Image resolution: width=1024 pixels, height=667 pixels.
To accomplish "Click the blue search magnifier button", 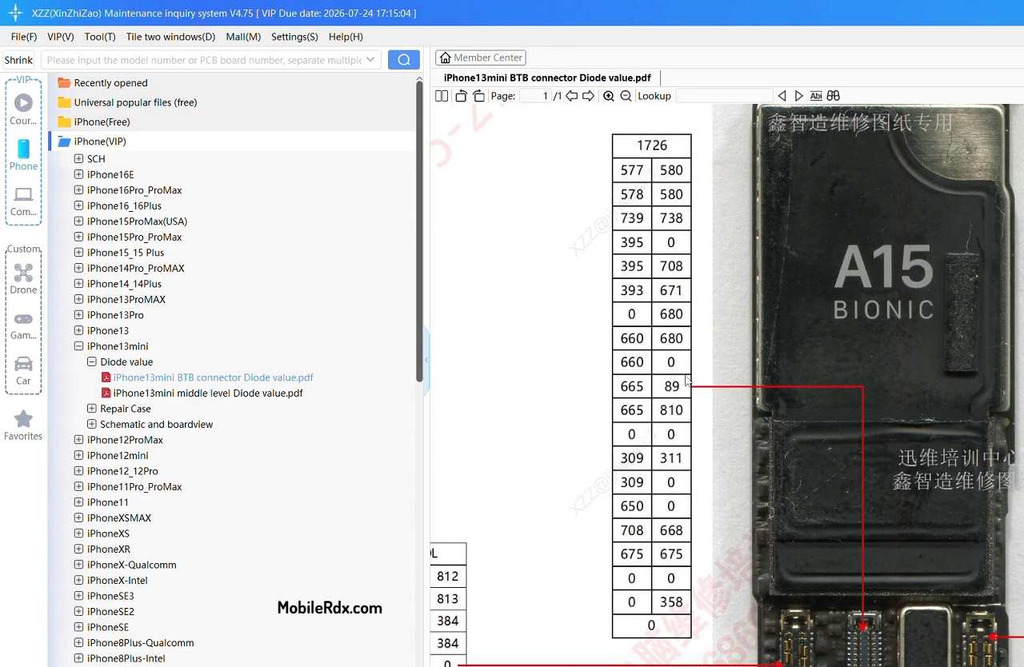I will coord(404,59).
